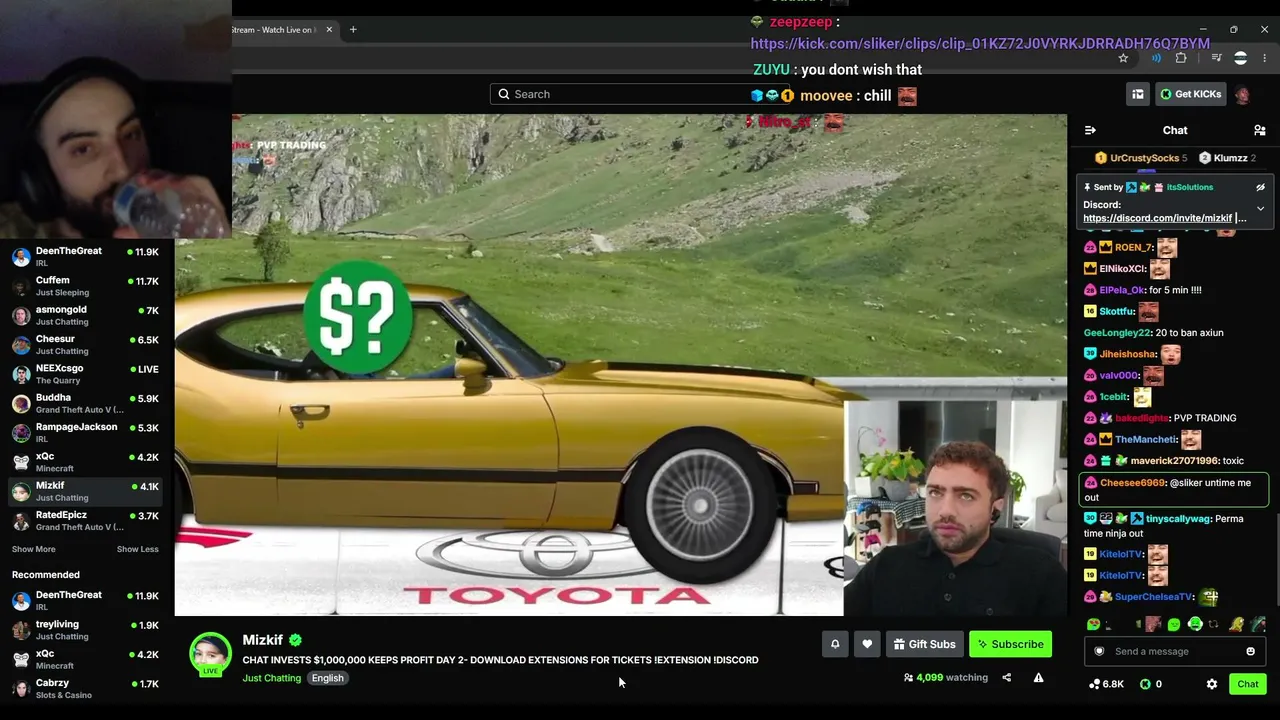Hide the pinned message with the crossed-eye icon

point(1260,187)
